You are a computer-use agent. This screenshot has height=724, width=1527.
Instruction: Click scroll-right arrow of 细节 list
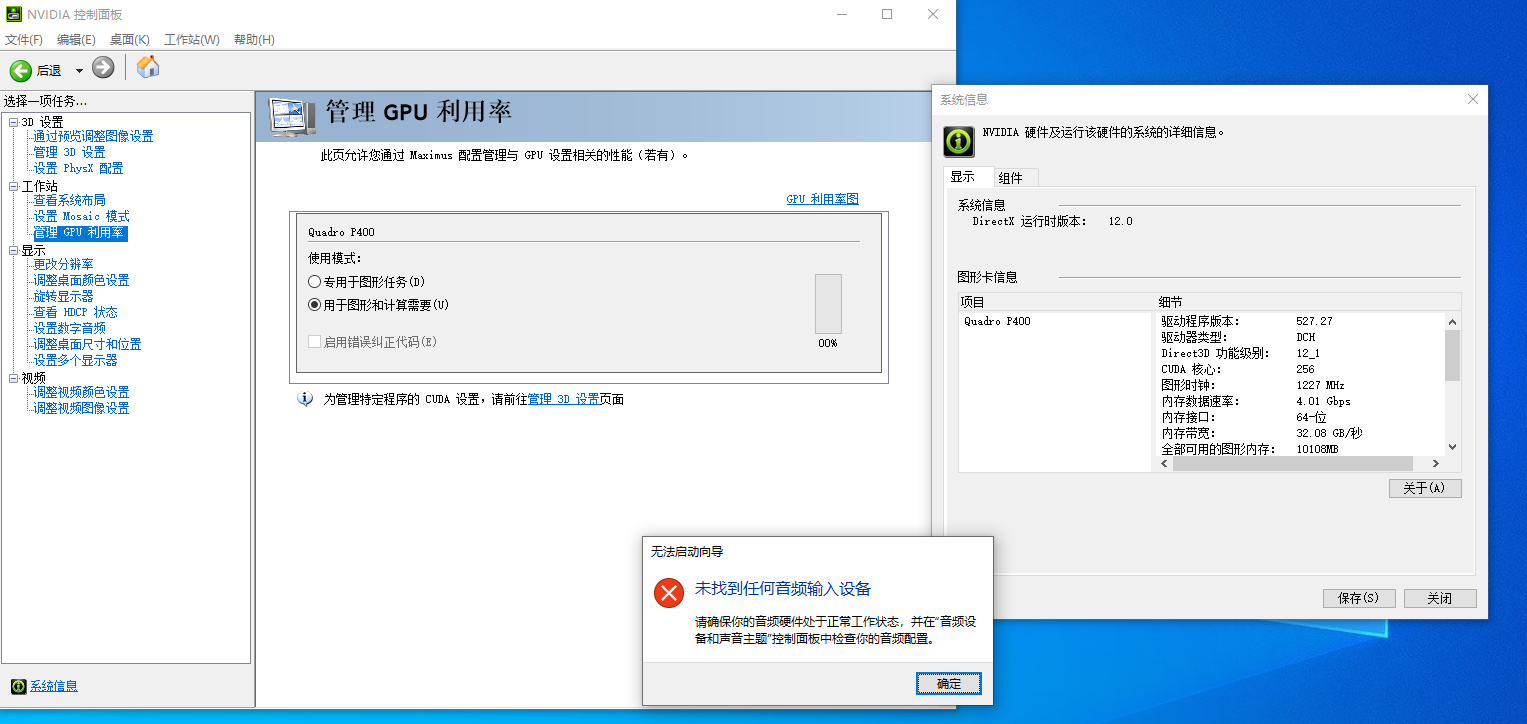coord(1436,464)
